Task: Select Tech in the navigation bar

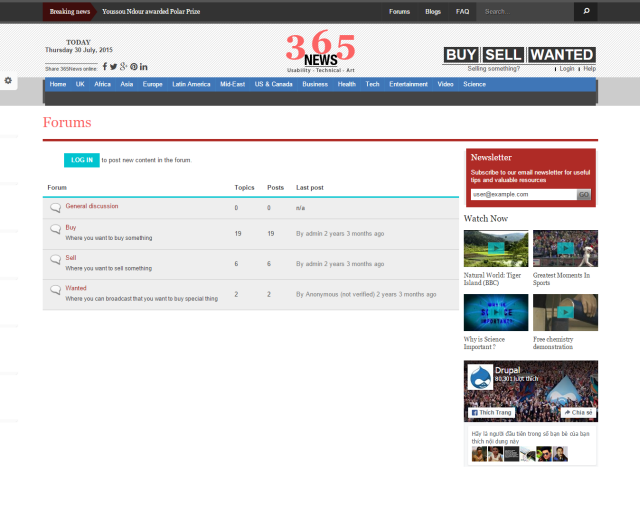Action: click(372, 85)
